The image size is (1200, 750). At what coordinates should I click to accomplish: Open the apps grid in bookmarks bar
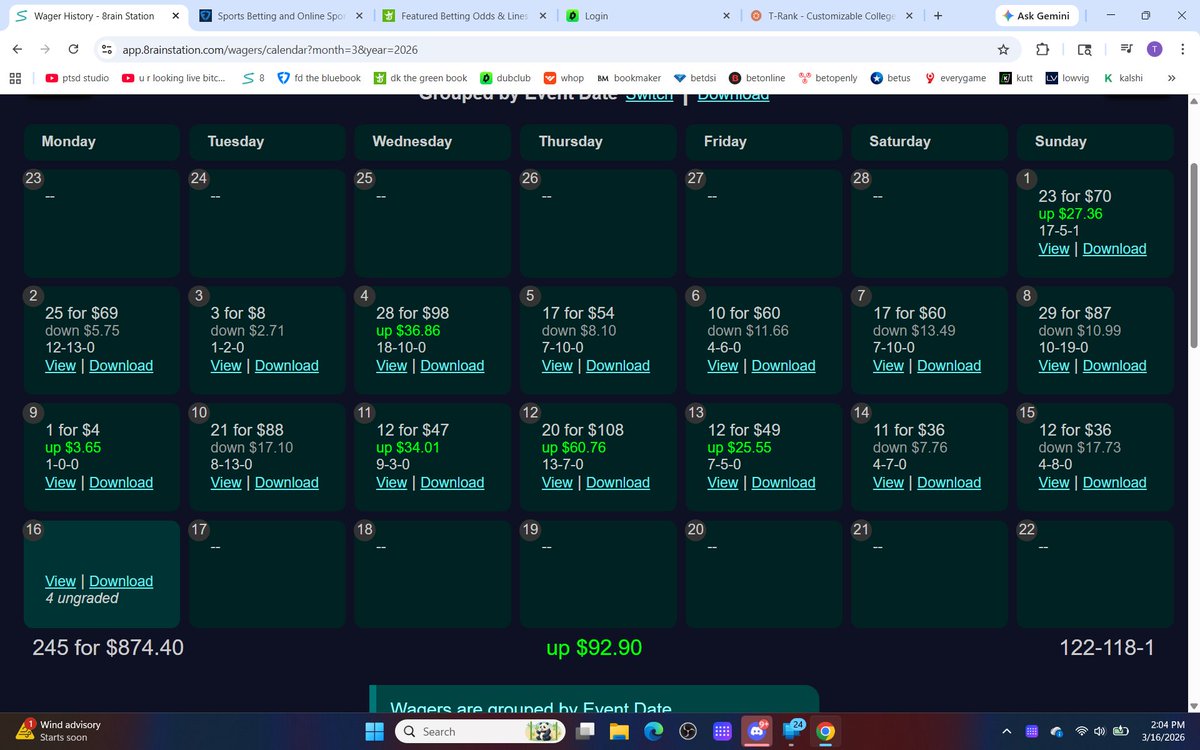(x=16, y=78)
